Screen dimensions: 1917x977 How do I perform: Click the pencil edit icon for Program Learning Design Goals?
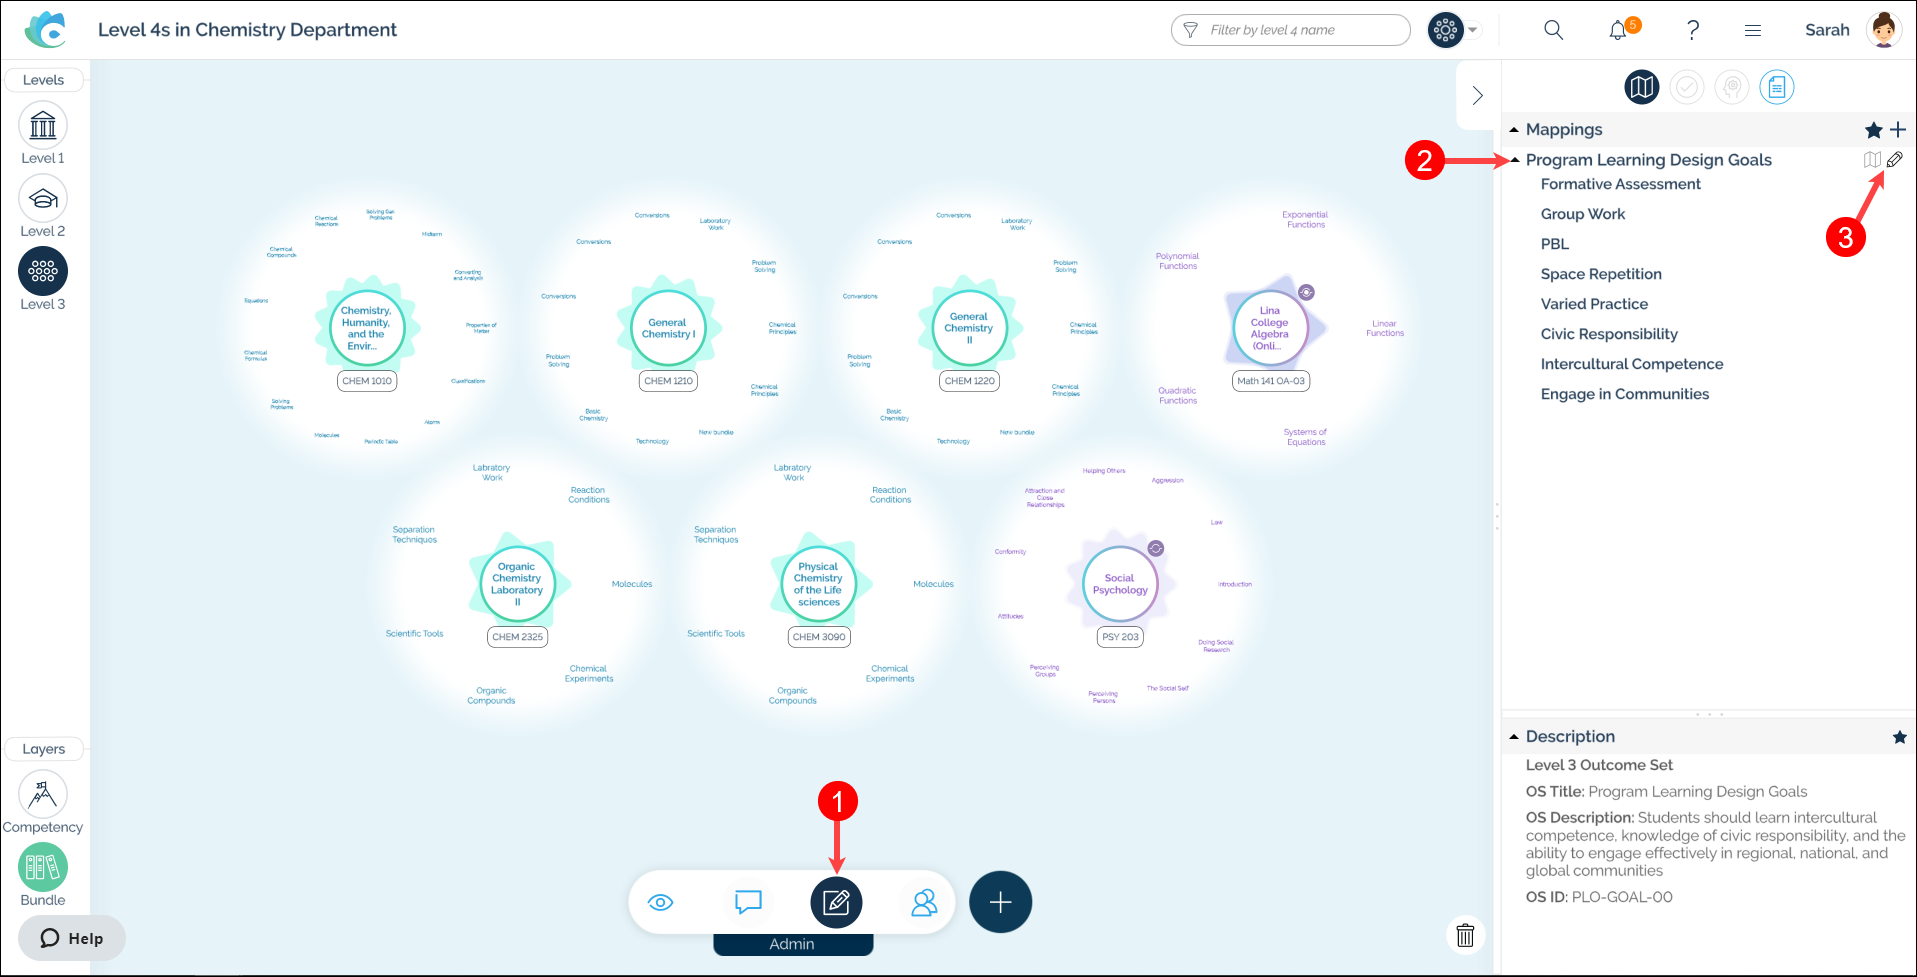tap(1894, 160)
